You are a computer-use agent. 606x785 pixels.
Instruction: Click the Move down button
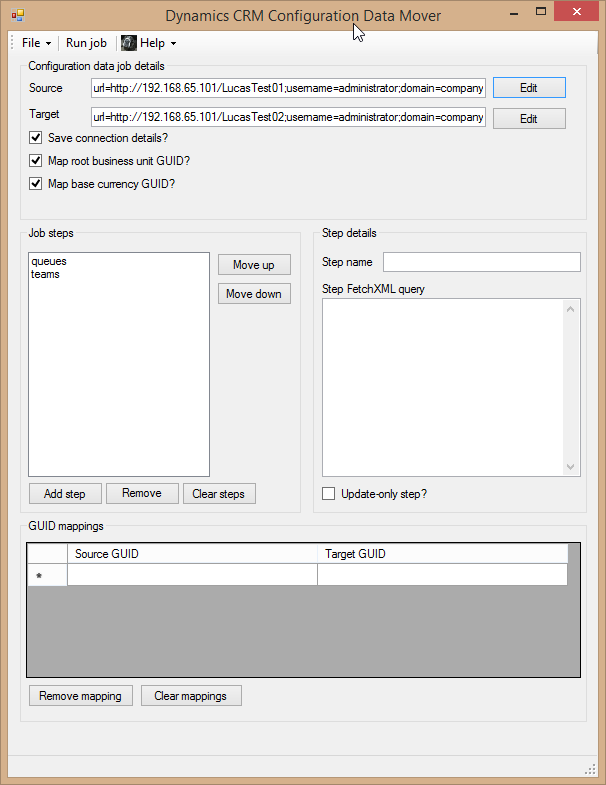tap(254, 294)
